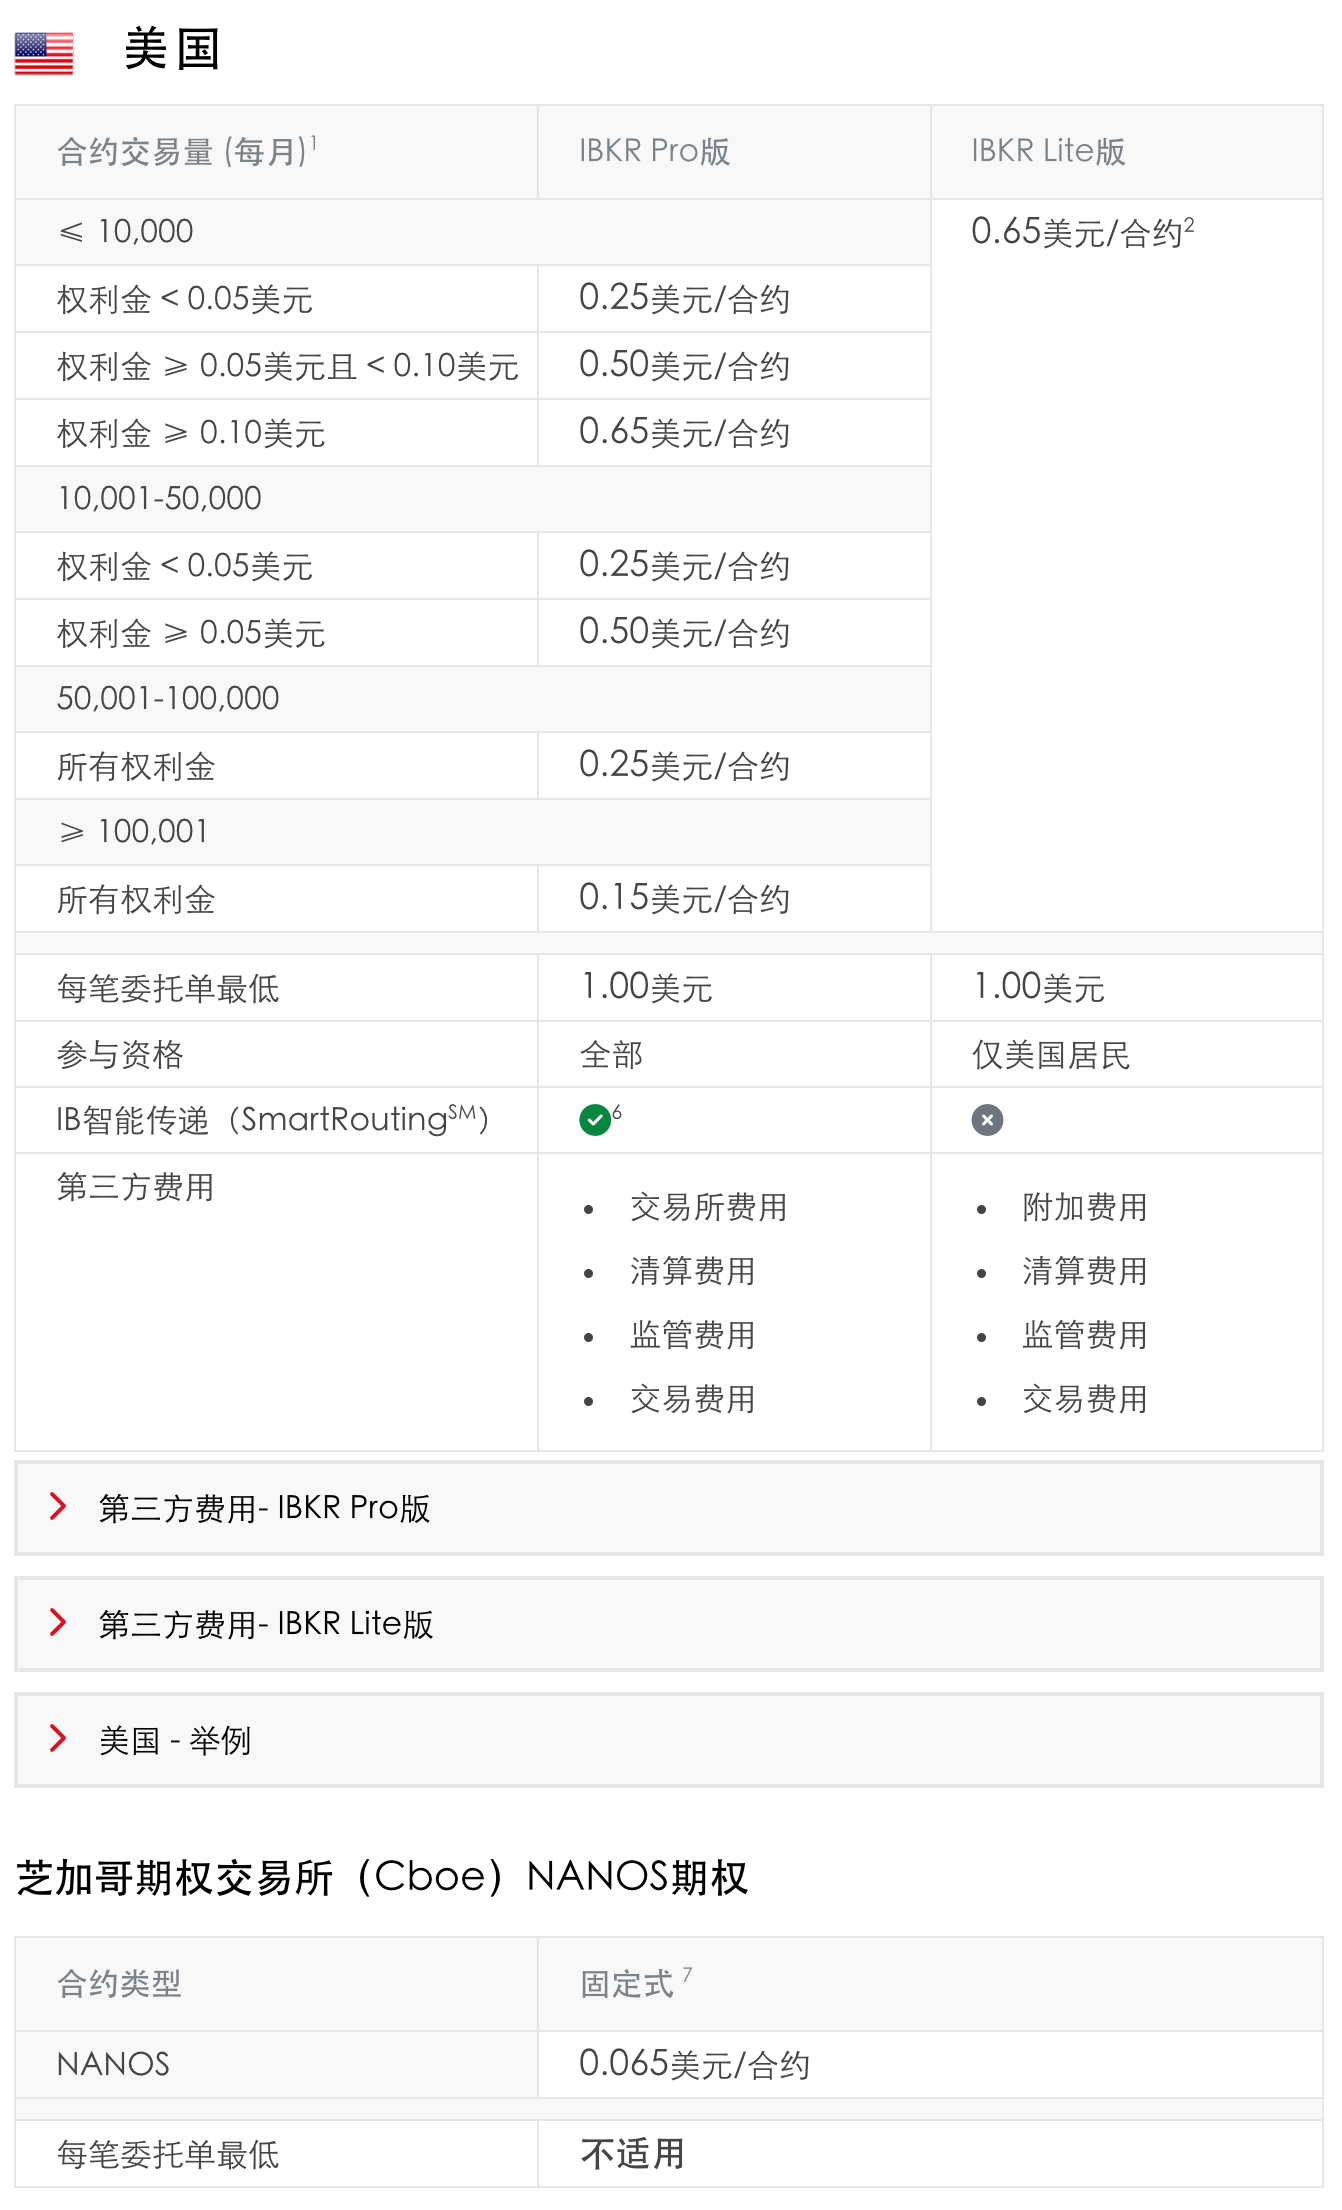Screen dimensions: 1342x2210
Task: Expand the 第三方费用- IBKR Lite版 section
Action: tap(266, 1624)
